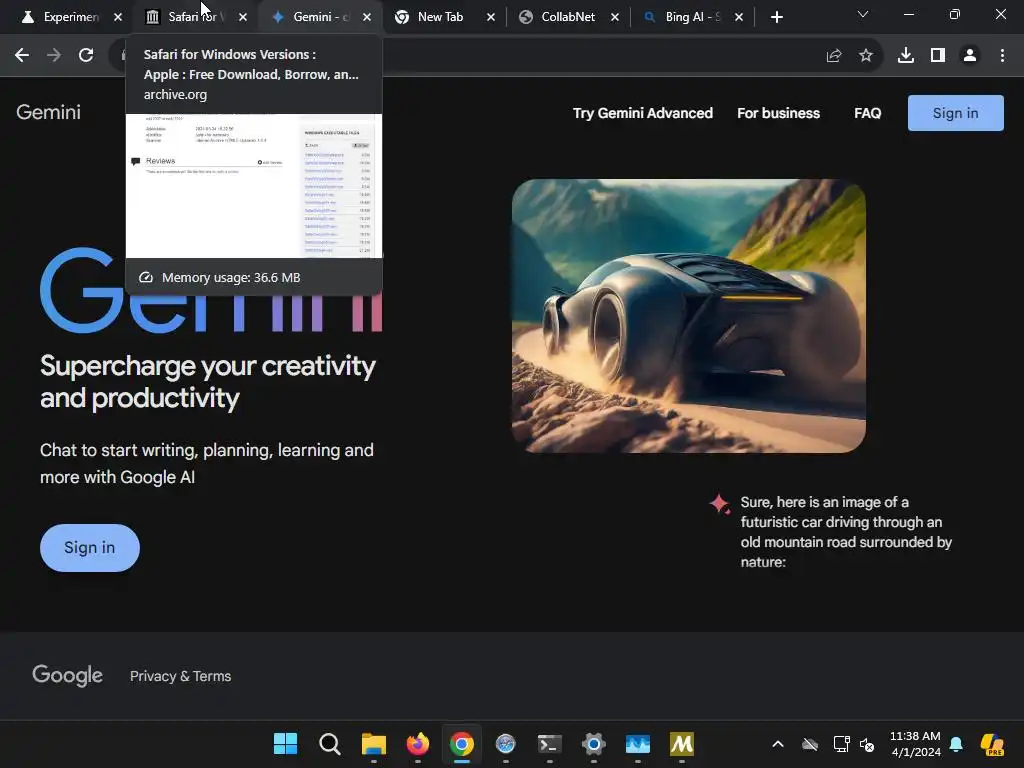Open Chrome three-dot menu

pos(1002,56)
